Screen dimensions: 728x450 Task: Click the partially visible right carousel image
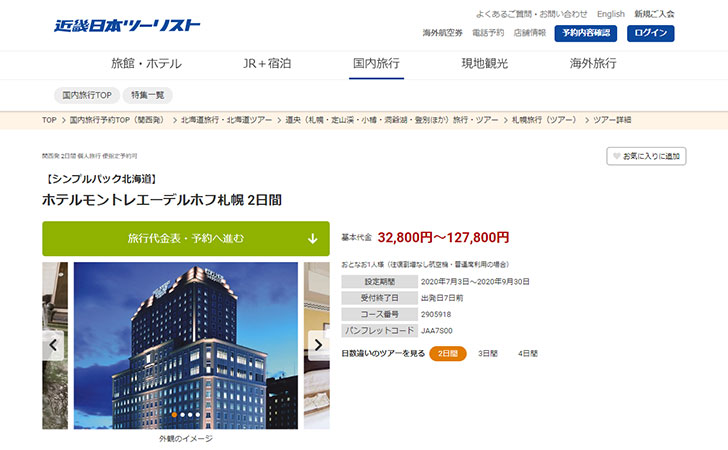[317, 346]
